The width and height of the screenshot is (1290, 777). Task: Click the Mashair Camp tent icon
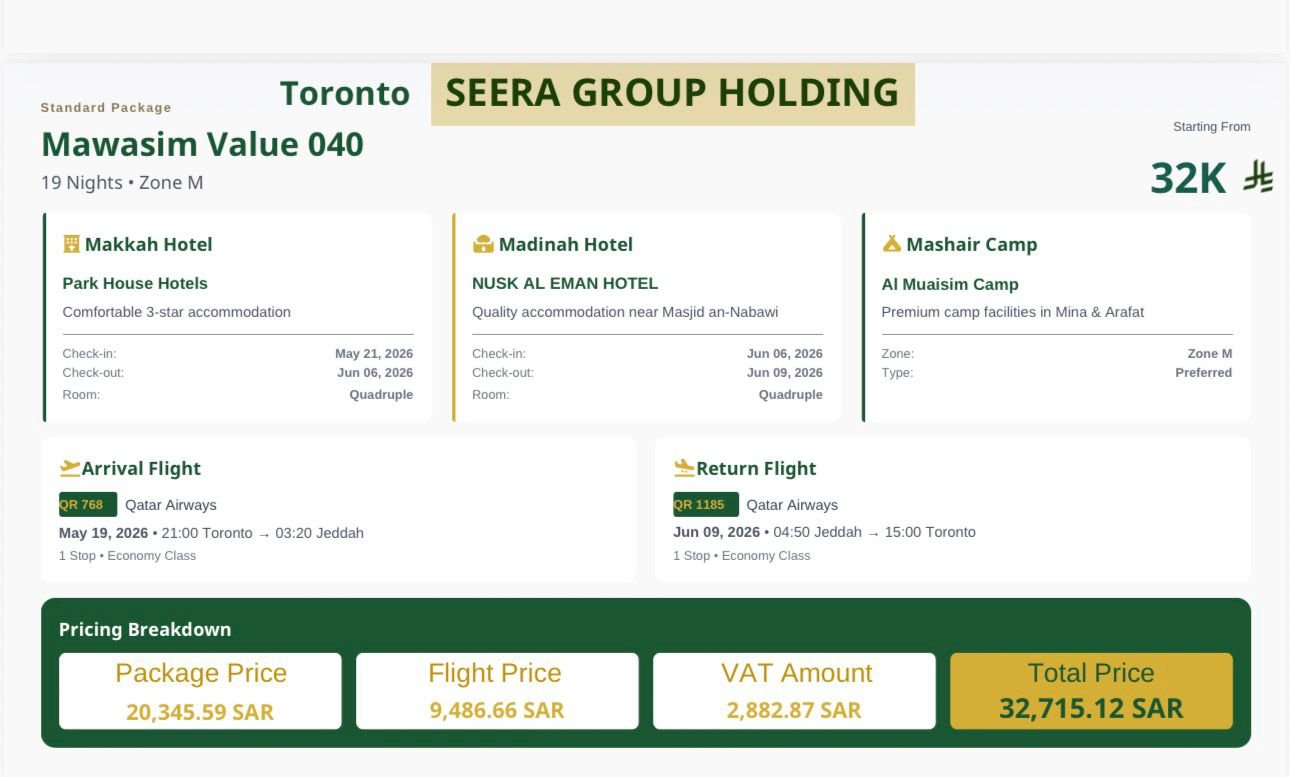[x=892, y=244]
